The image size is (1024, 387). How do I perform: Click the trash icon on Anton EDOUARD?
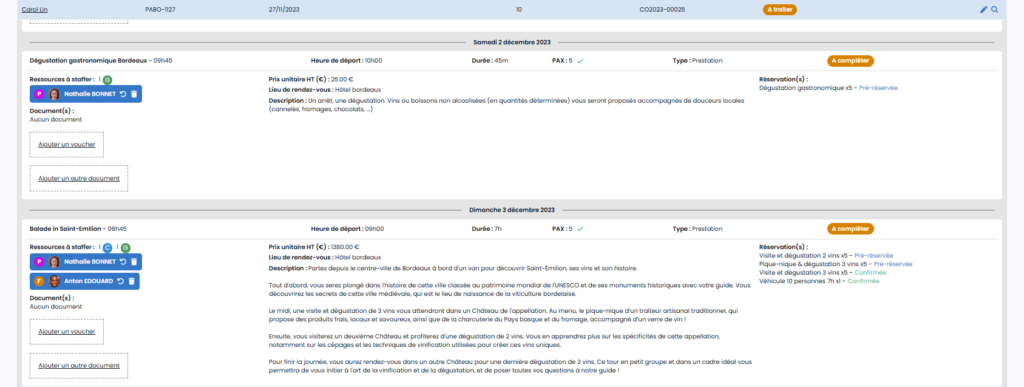131,281
